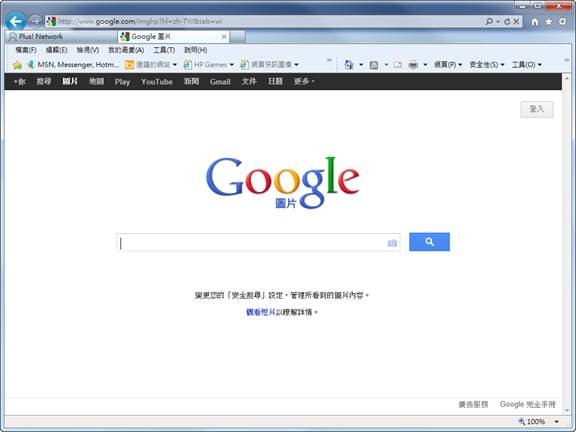576x432 pixels.
Task: Click +你 in Google black bar
Action: 19,82
